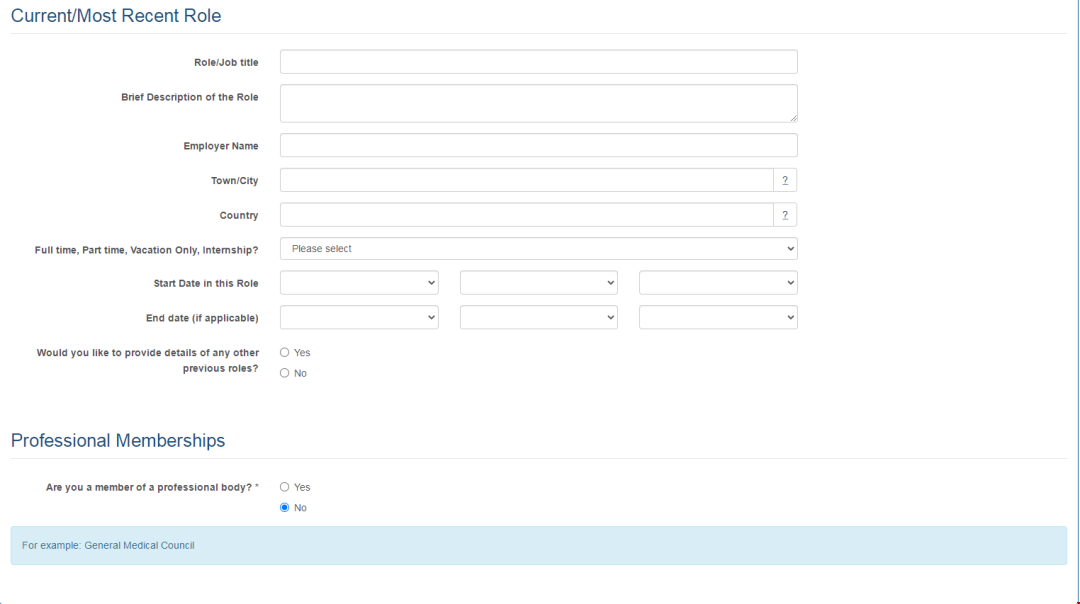This screenshot has height=604, width=1080.
Task: Open the first End date dropdown
Action: tap(359, 317)
